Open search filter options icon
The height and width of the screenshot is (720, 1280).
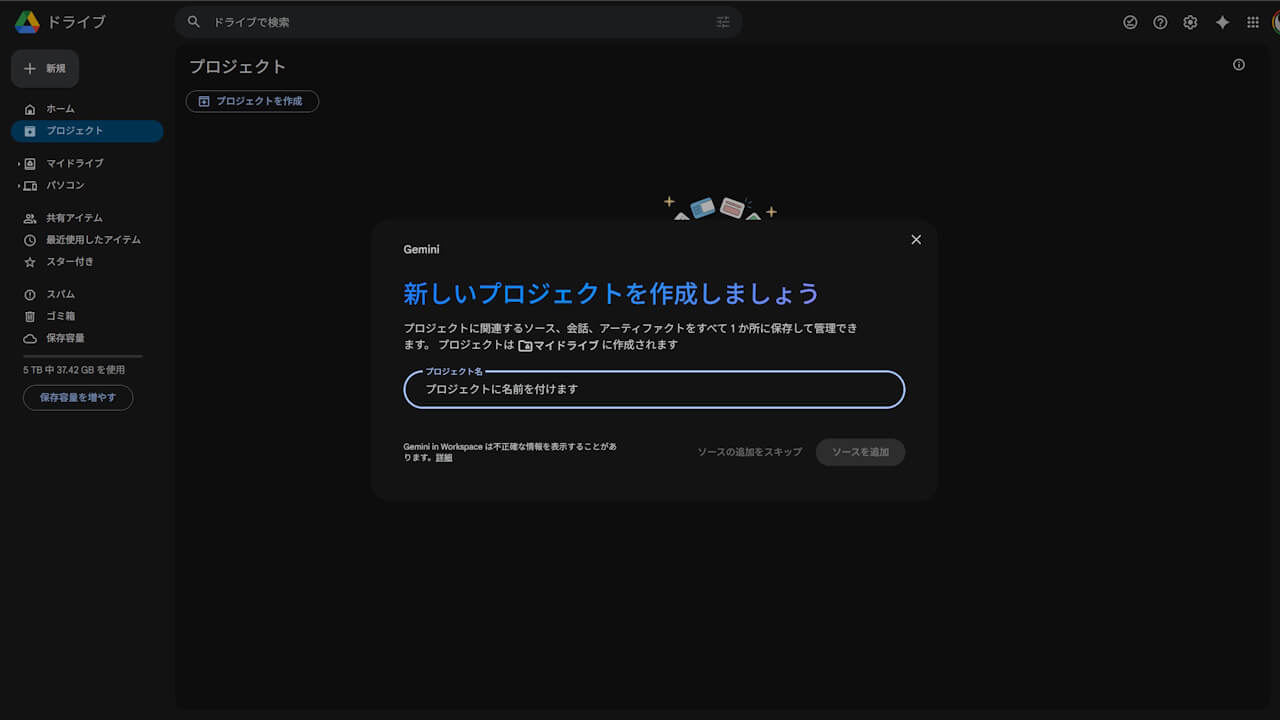coord(723,22)
